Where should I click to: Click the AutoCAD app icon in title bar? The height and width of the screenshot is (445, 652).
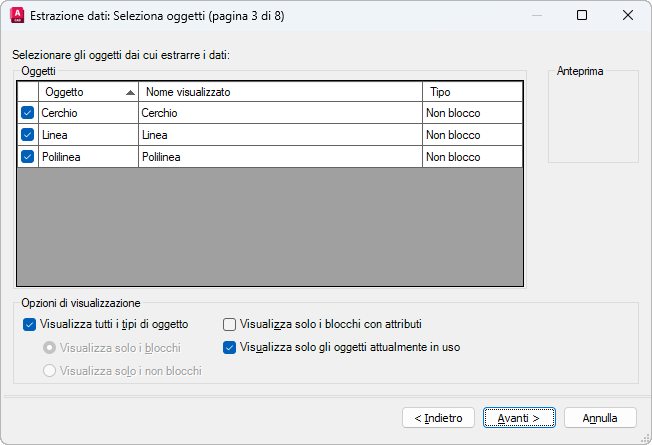pos(16,15)
